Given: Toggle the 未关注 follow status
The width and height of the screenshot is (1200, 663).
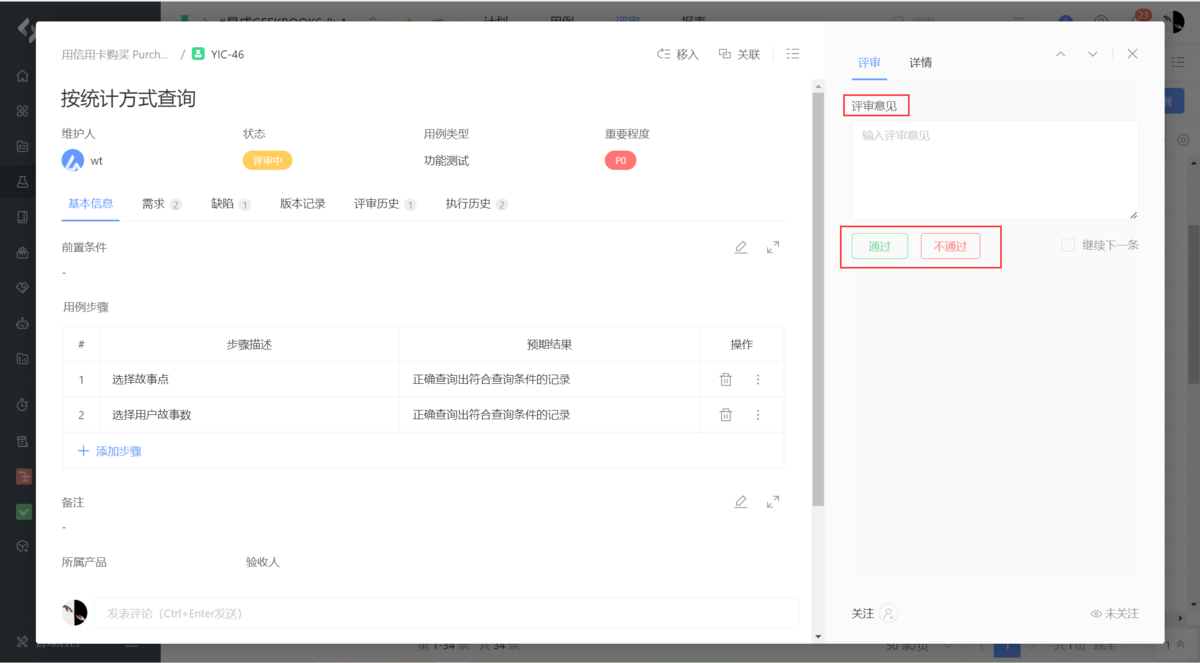Looking at the screenshot, I should [x=1114, y=613].
